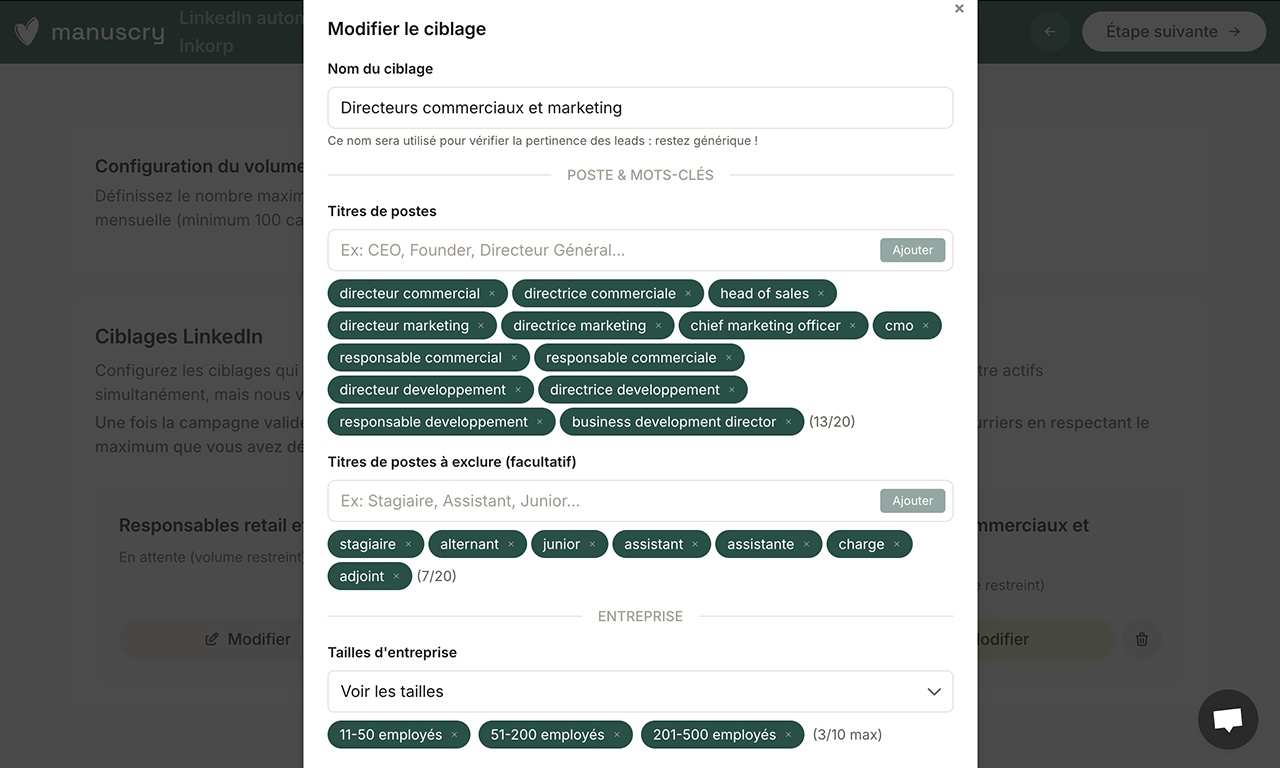Close the "Modifier le ciblage" modal
This screenshot has width=1280, height=768.
point(959,9)
